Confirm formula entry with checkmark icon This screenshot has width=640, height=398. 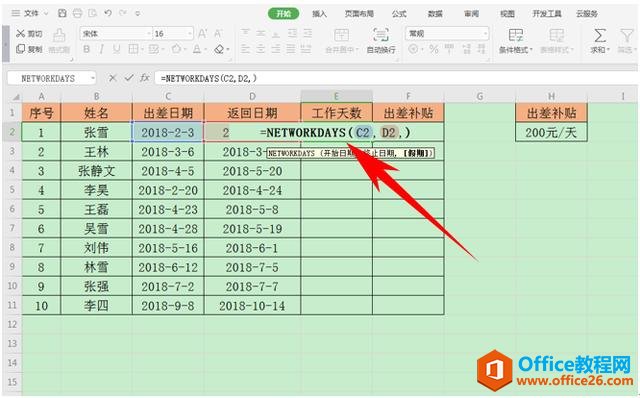tap(129, 78)
